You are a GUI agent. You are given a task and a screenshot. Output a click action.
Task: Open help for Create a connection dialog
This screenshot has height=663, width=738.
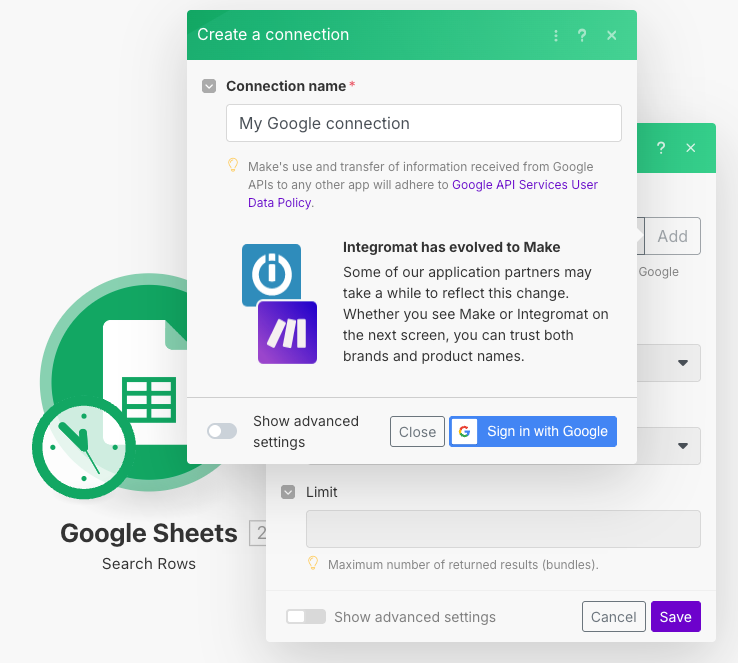[x=582, y=35]
